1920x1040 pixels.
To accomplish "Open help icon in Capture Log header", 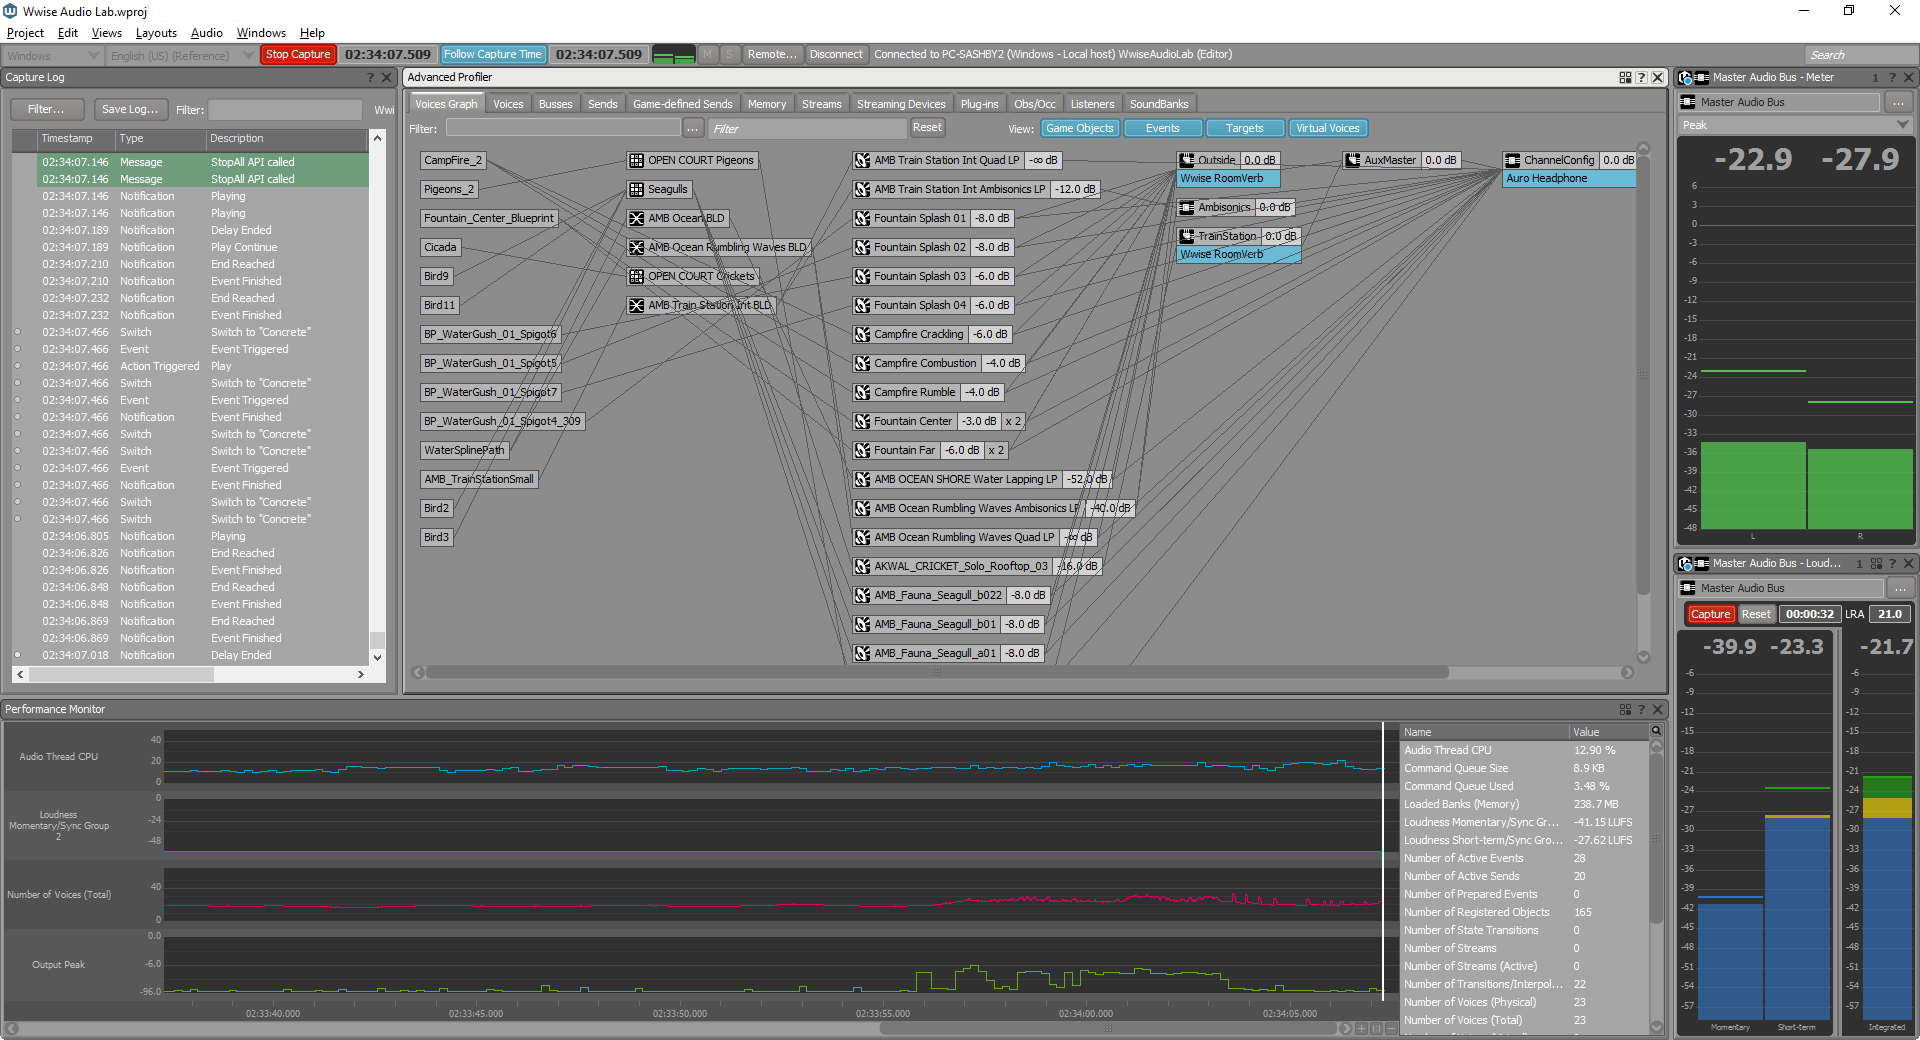I will click(370, 77).
